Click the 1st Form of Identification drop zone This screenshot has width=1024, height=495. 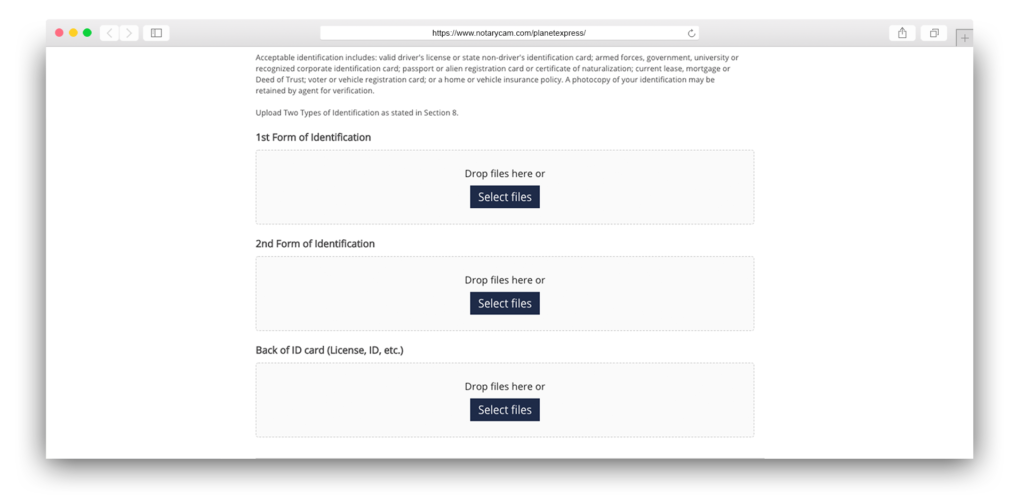tap(505, 187)
